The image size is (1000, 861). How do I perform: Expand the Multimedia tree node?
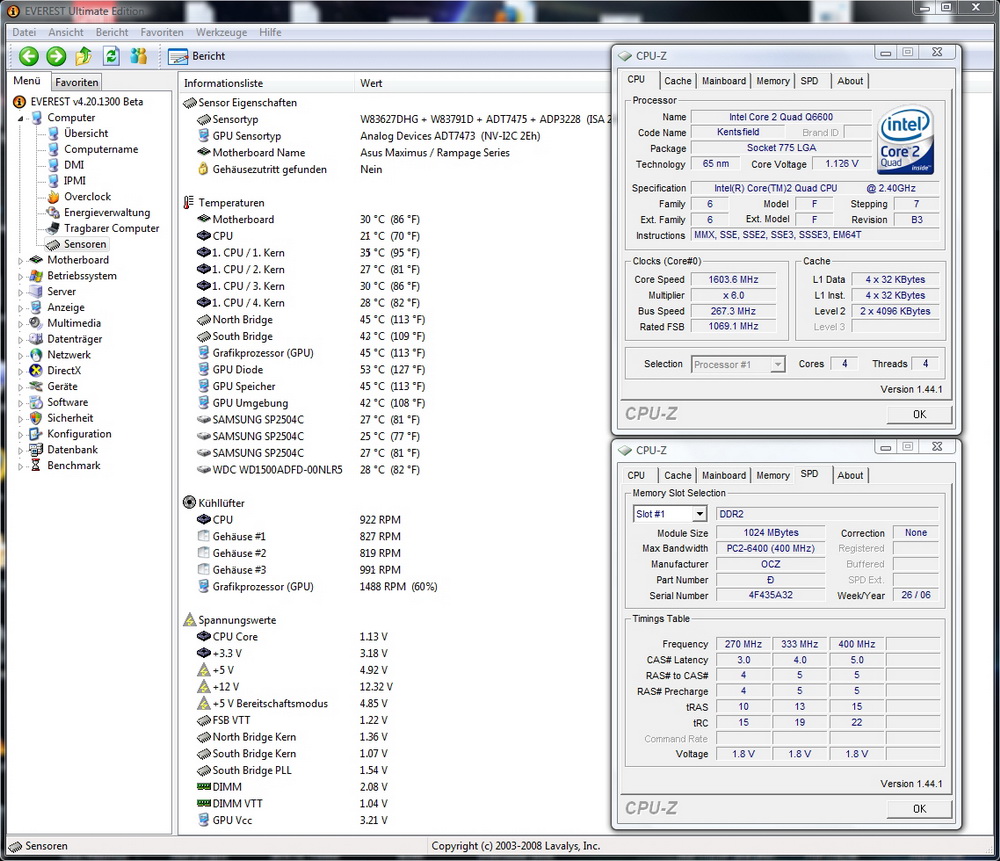(x=20, y=323)
